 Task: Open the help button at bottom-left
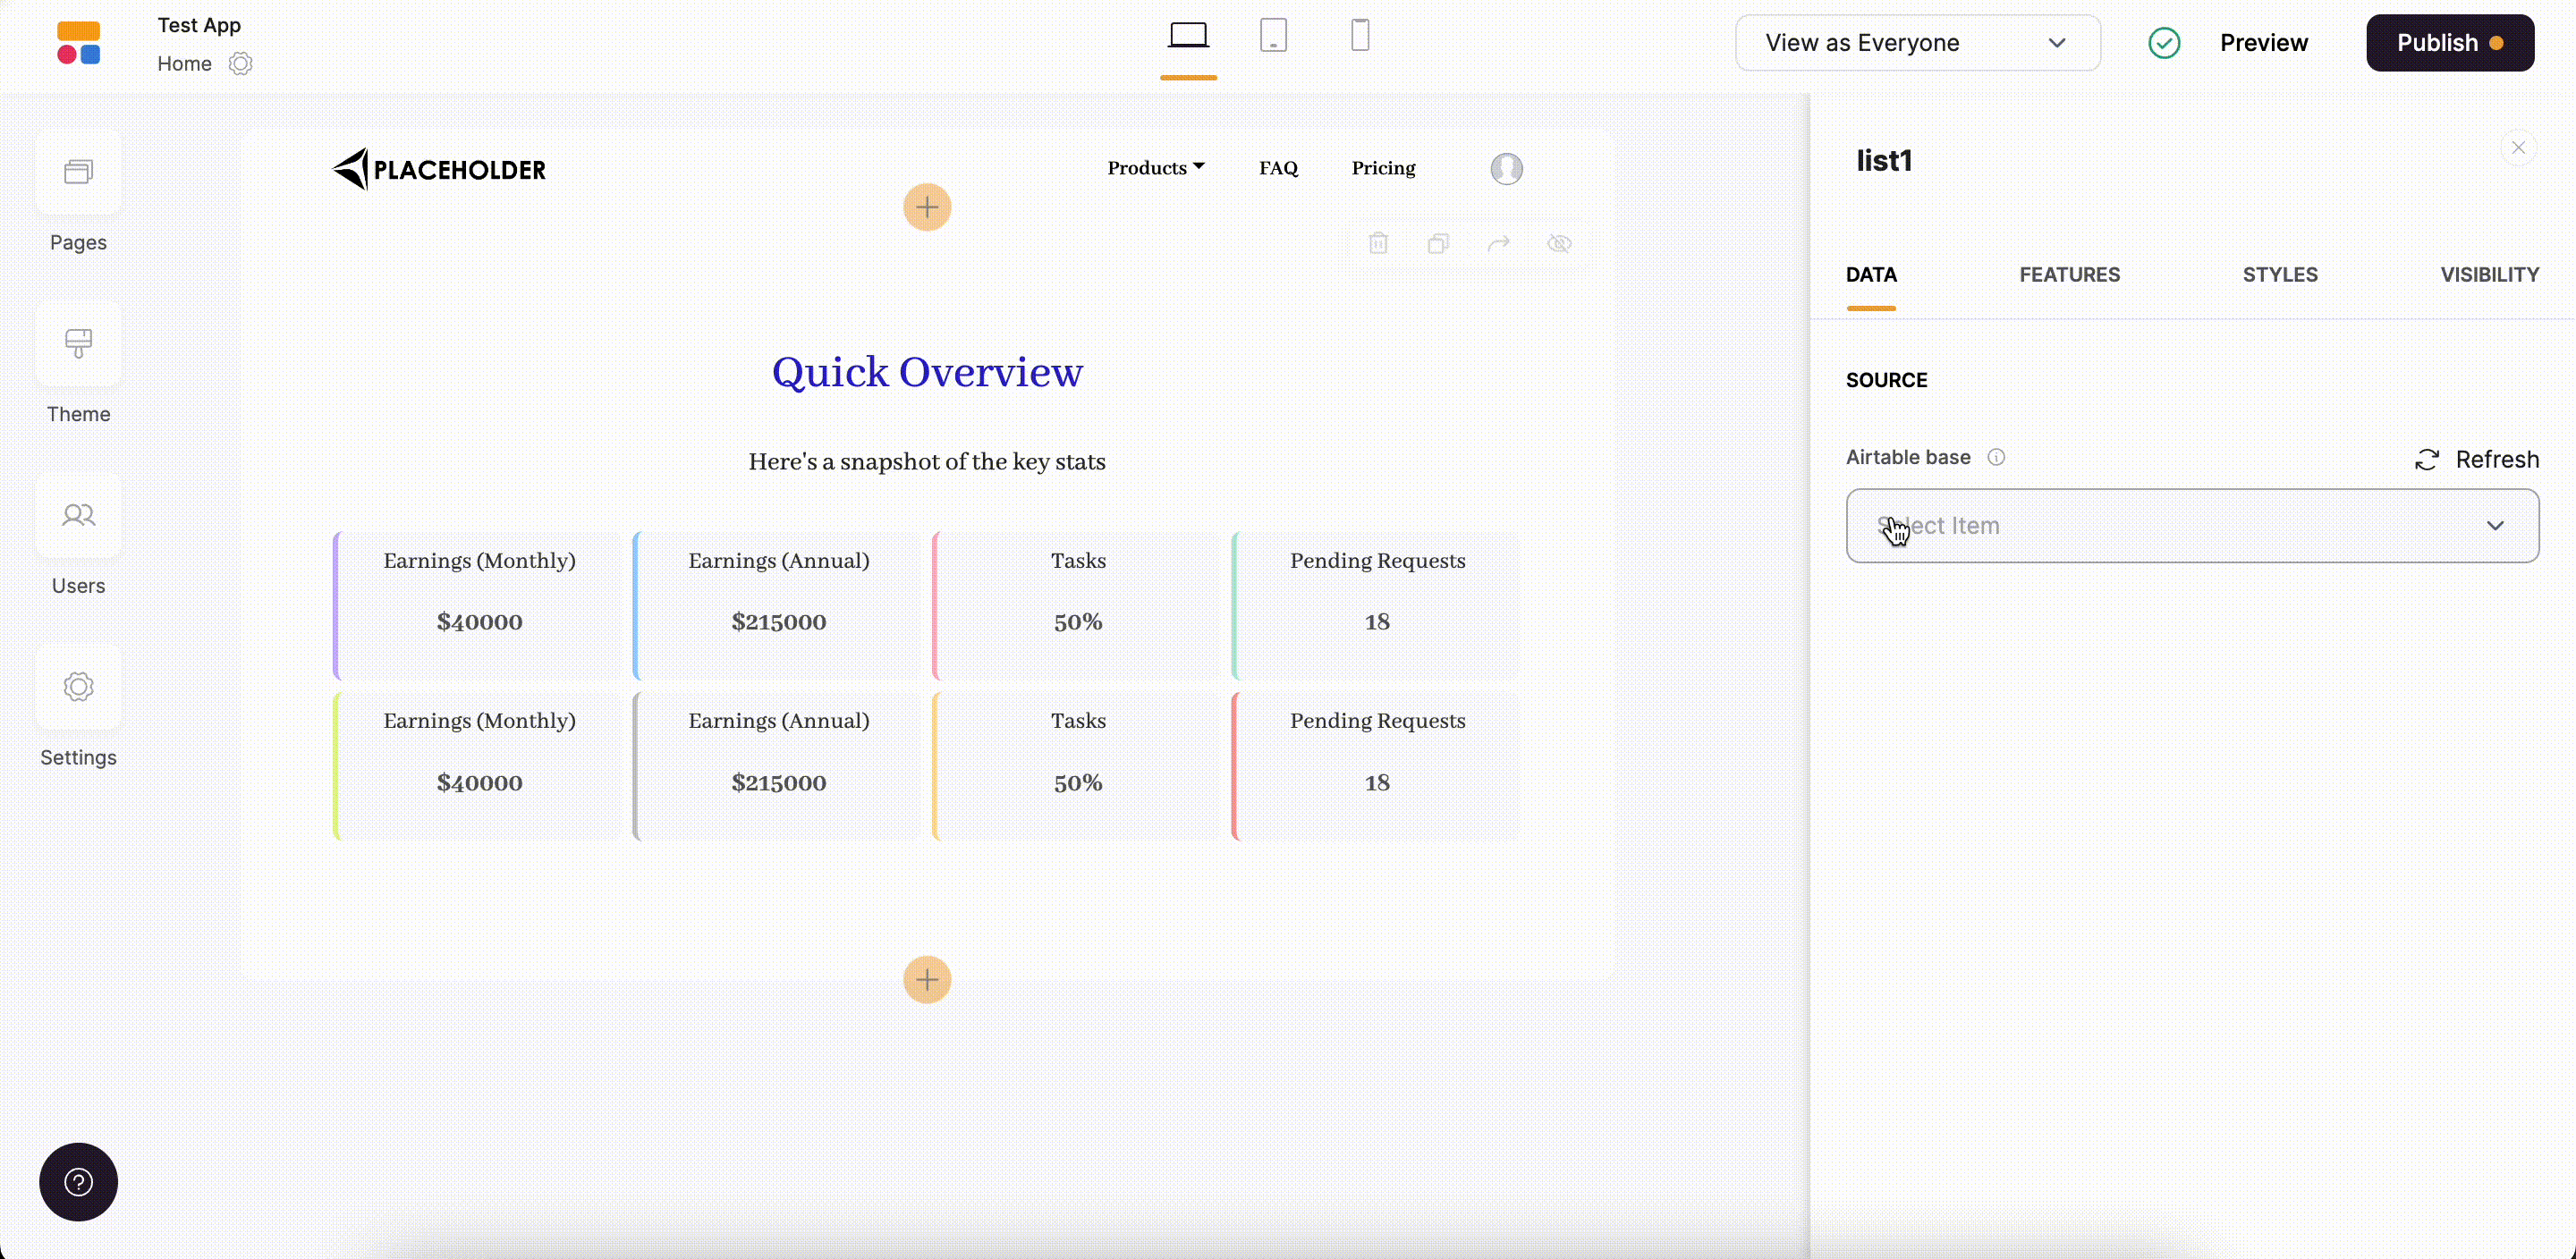tap(78, 1182)
